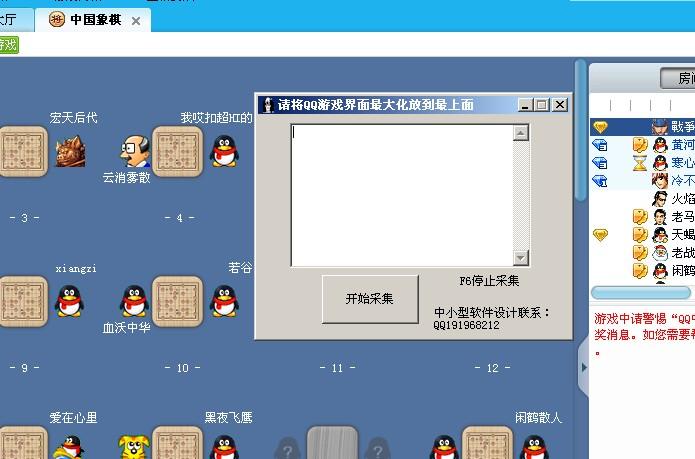This screenshot has height=459, width=695.
Task: Click the yellow diamond icon in 戰爭 row
Action: point(600,127)
